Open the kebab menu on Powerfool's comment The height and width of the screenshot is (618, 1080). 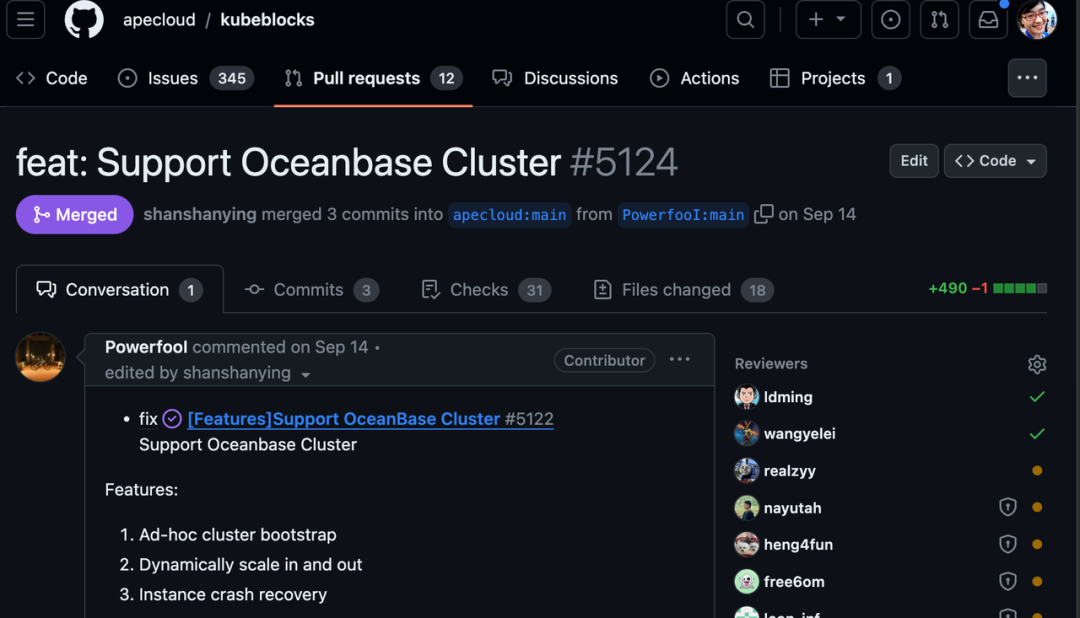click(x=679, y=360)
